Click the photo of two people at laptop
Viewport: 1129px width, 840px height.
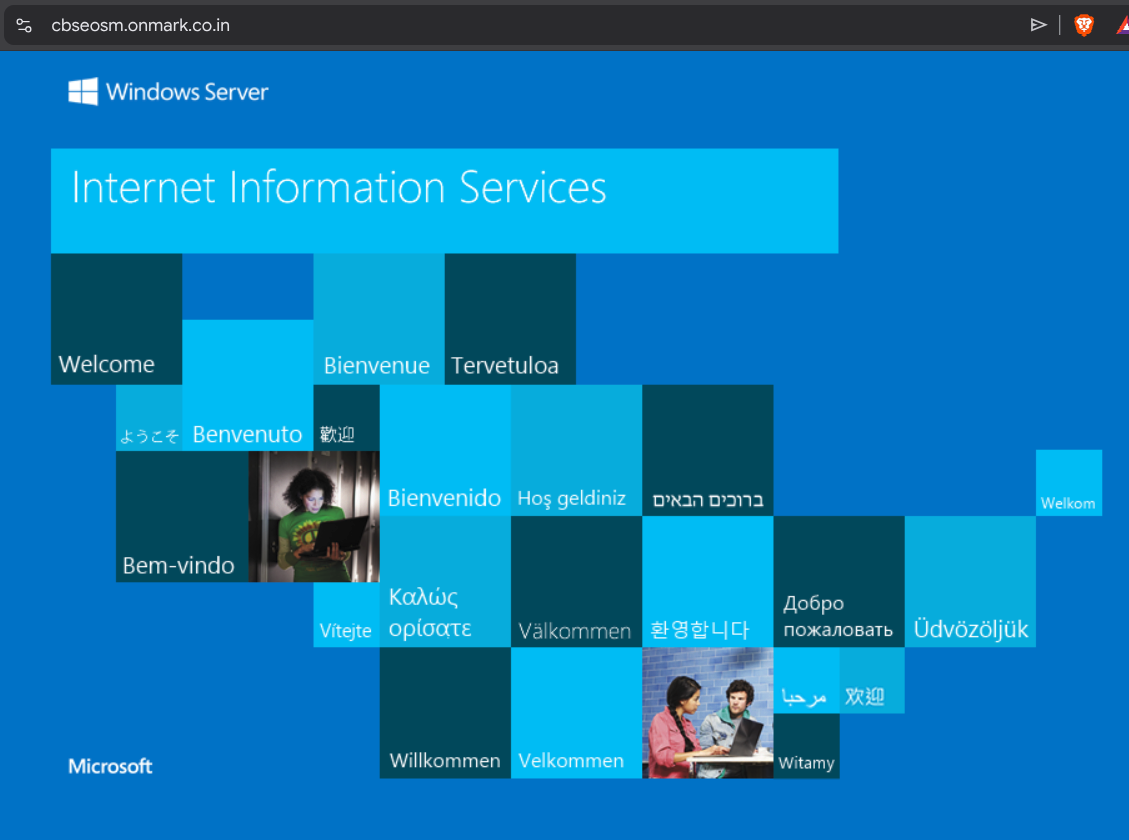(708, 713)
